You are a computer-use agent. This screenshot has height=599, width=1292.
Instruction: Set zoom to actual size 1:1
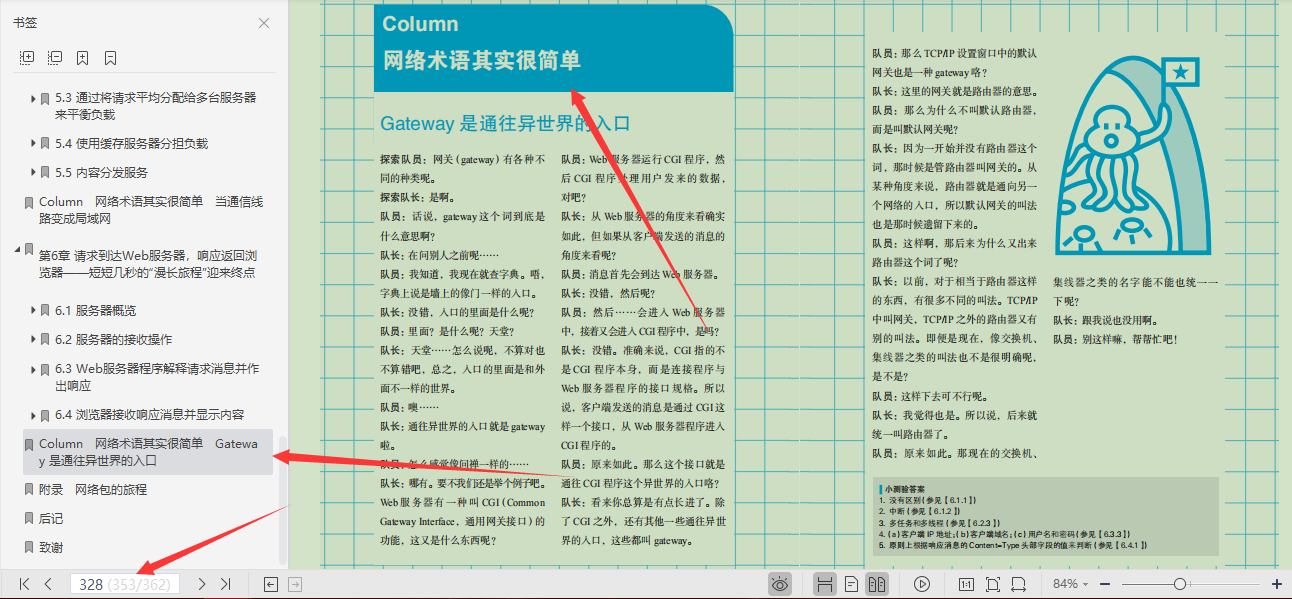point(966,583)
